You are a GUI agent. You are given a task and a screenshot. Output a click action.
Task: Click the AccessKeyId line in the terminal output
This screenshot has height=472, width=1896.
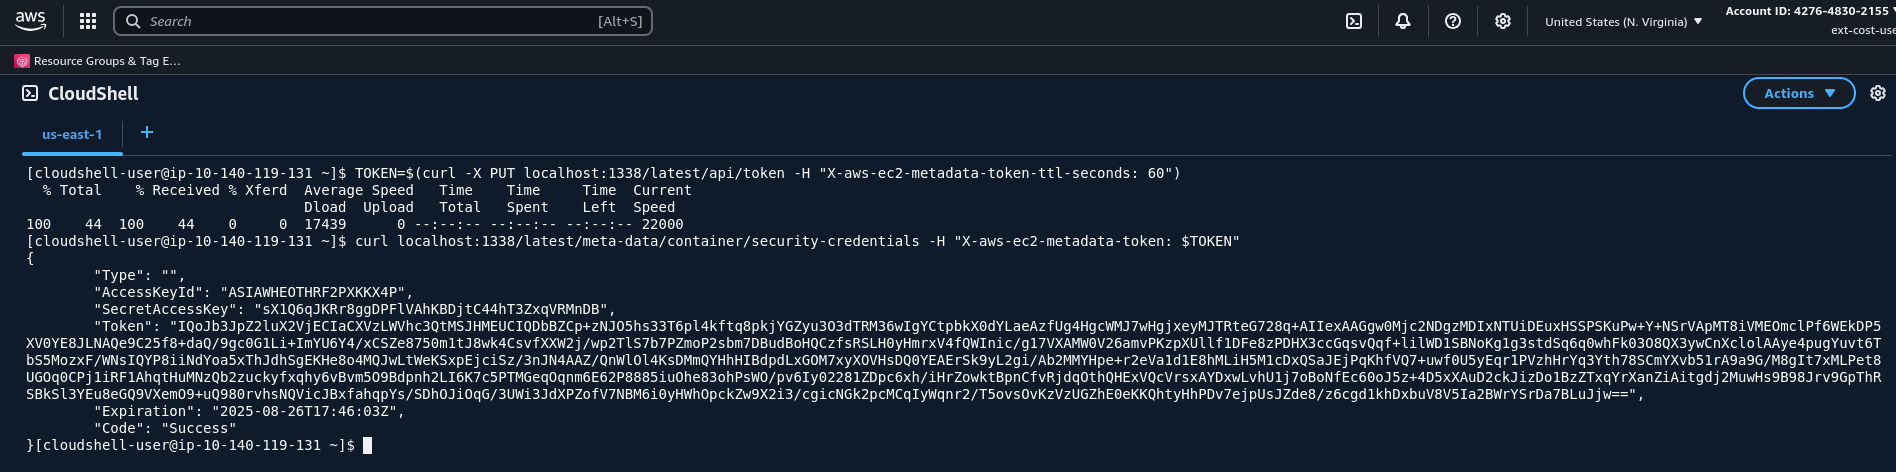coord(253,292)
